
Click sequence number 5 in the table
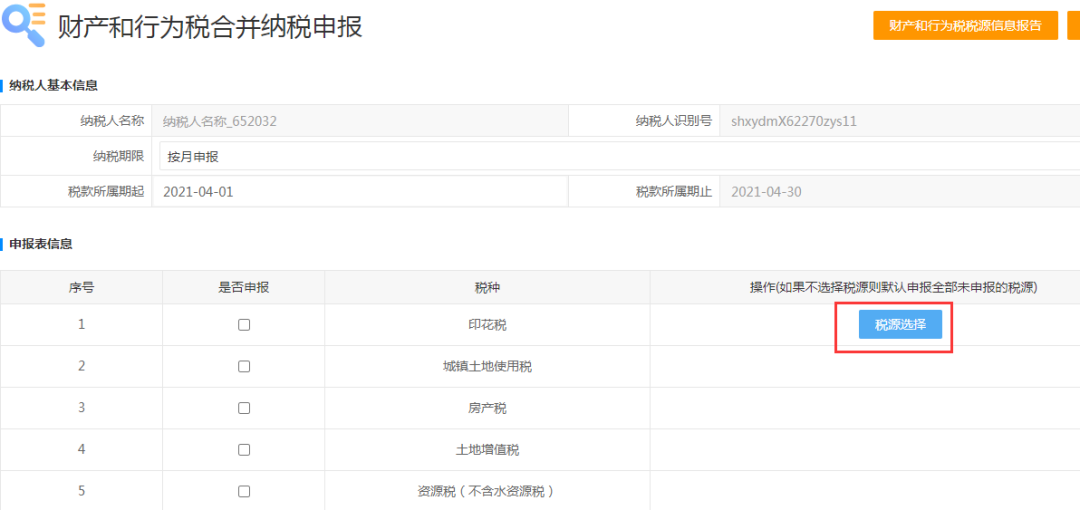[81, 491]
